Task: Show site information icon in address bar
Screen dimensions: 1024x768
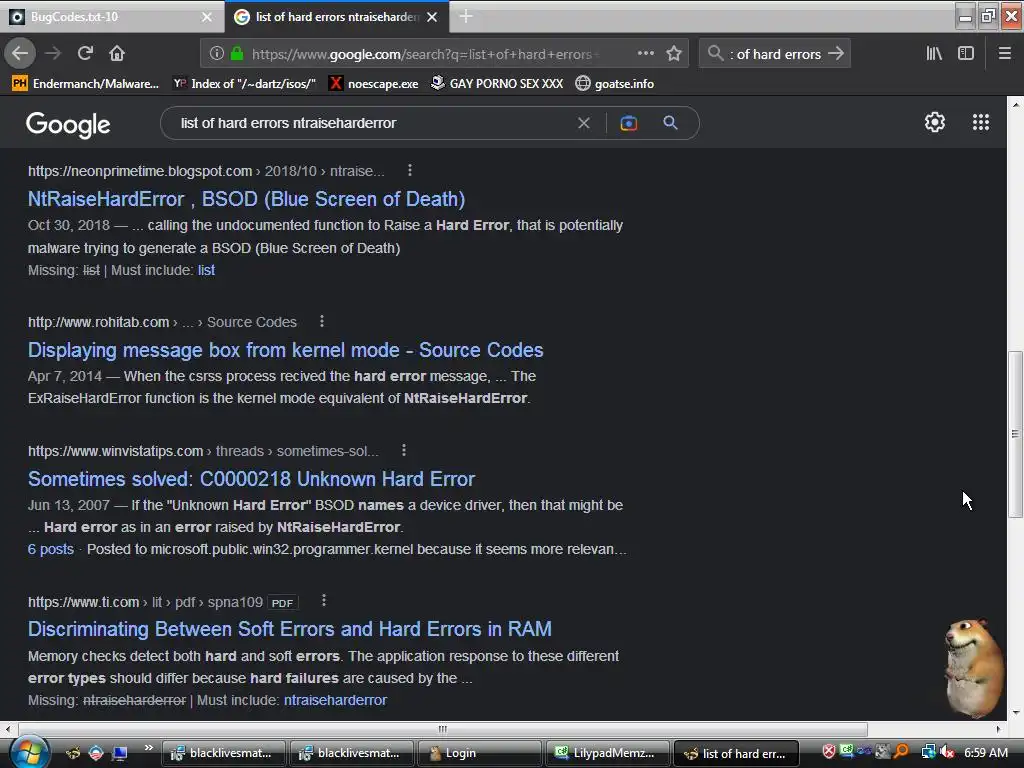Action: tap(217, 54)
